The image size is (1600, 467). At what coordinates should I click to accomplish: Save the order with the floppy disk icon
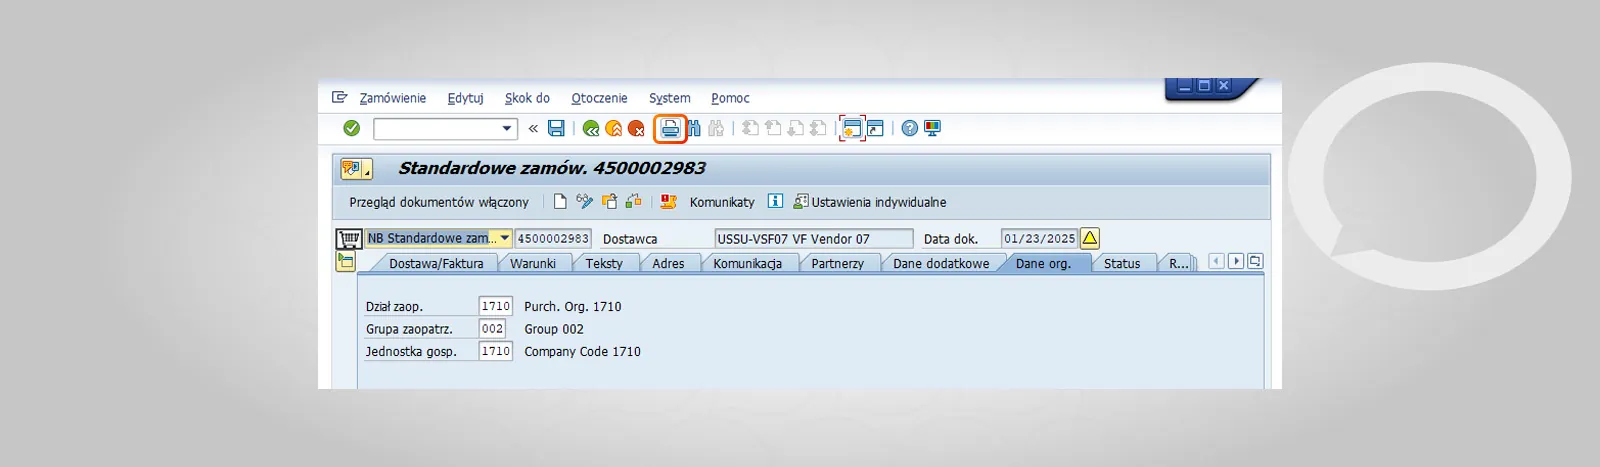556,128
